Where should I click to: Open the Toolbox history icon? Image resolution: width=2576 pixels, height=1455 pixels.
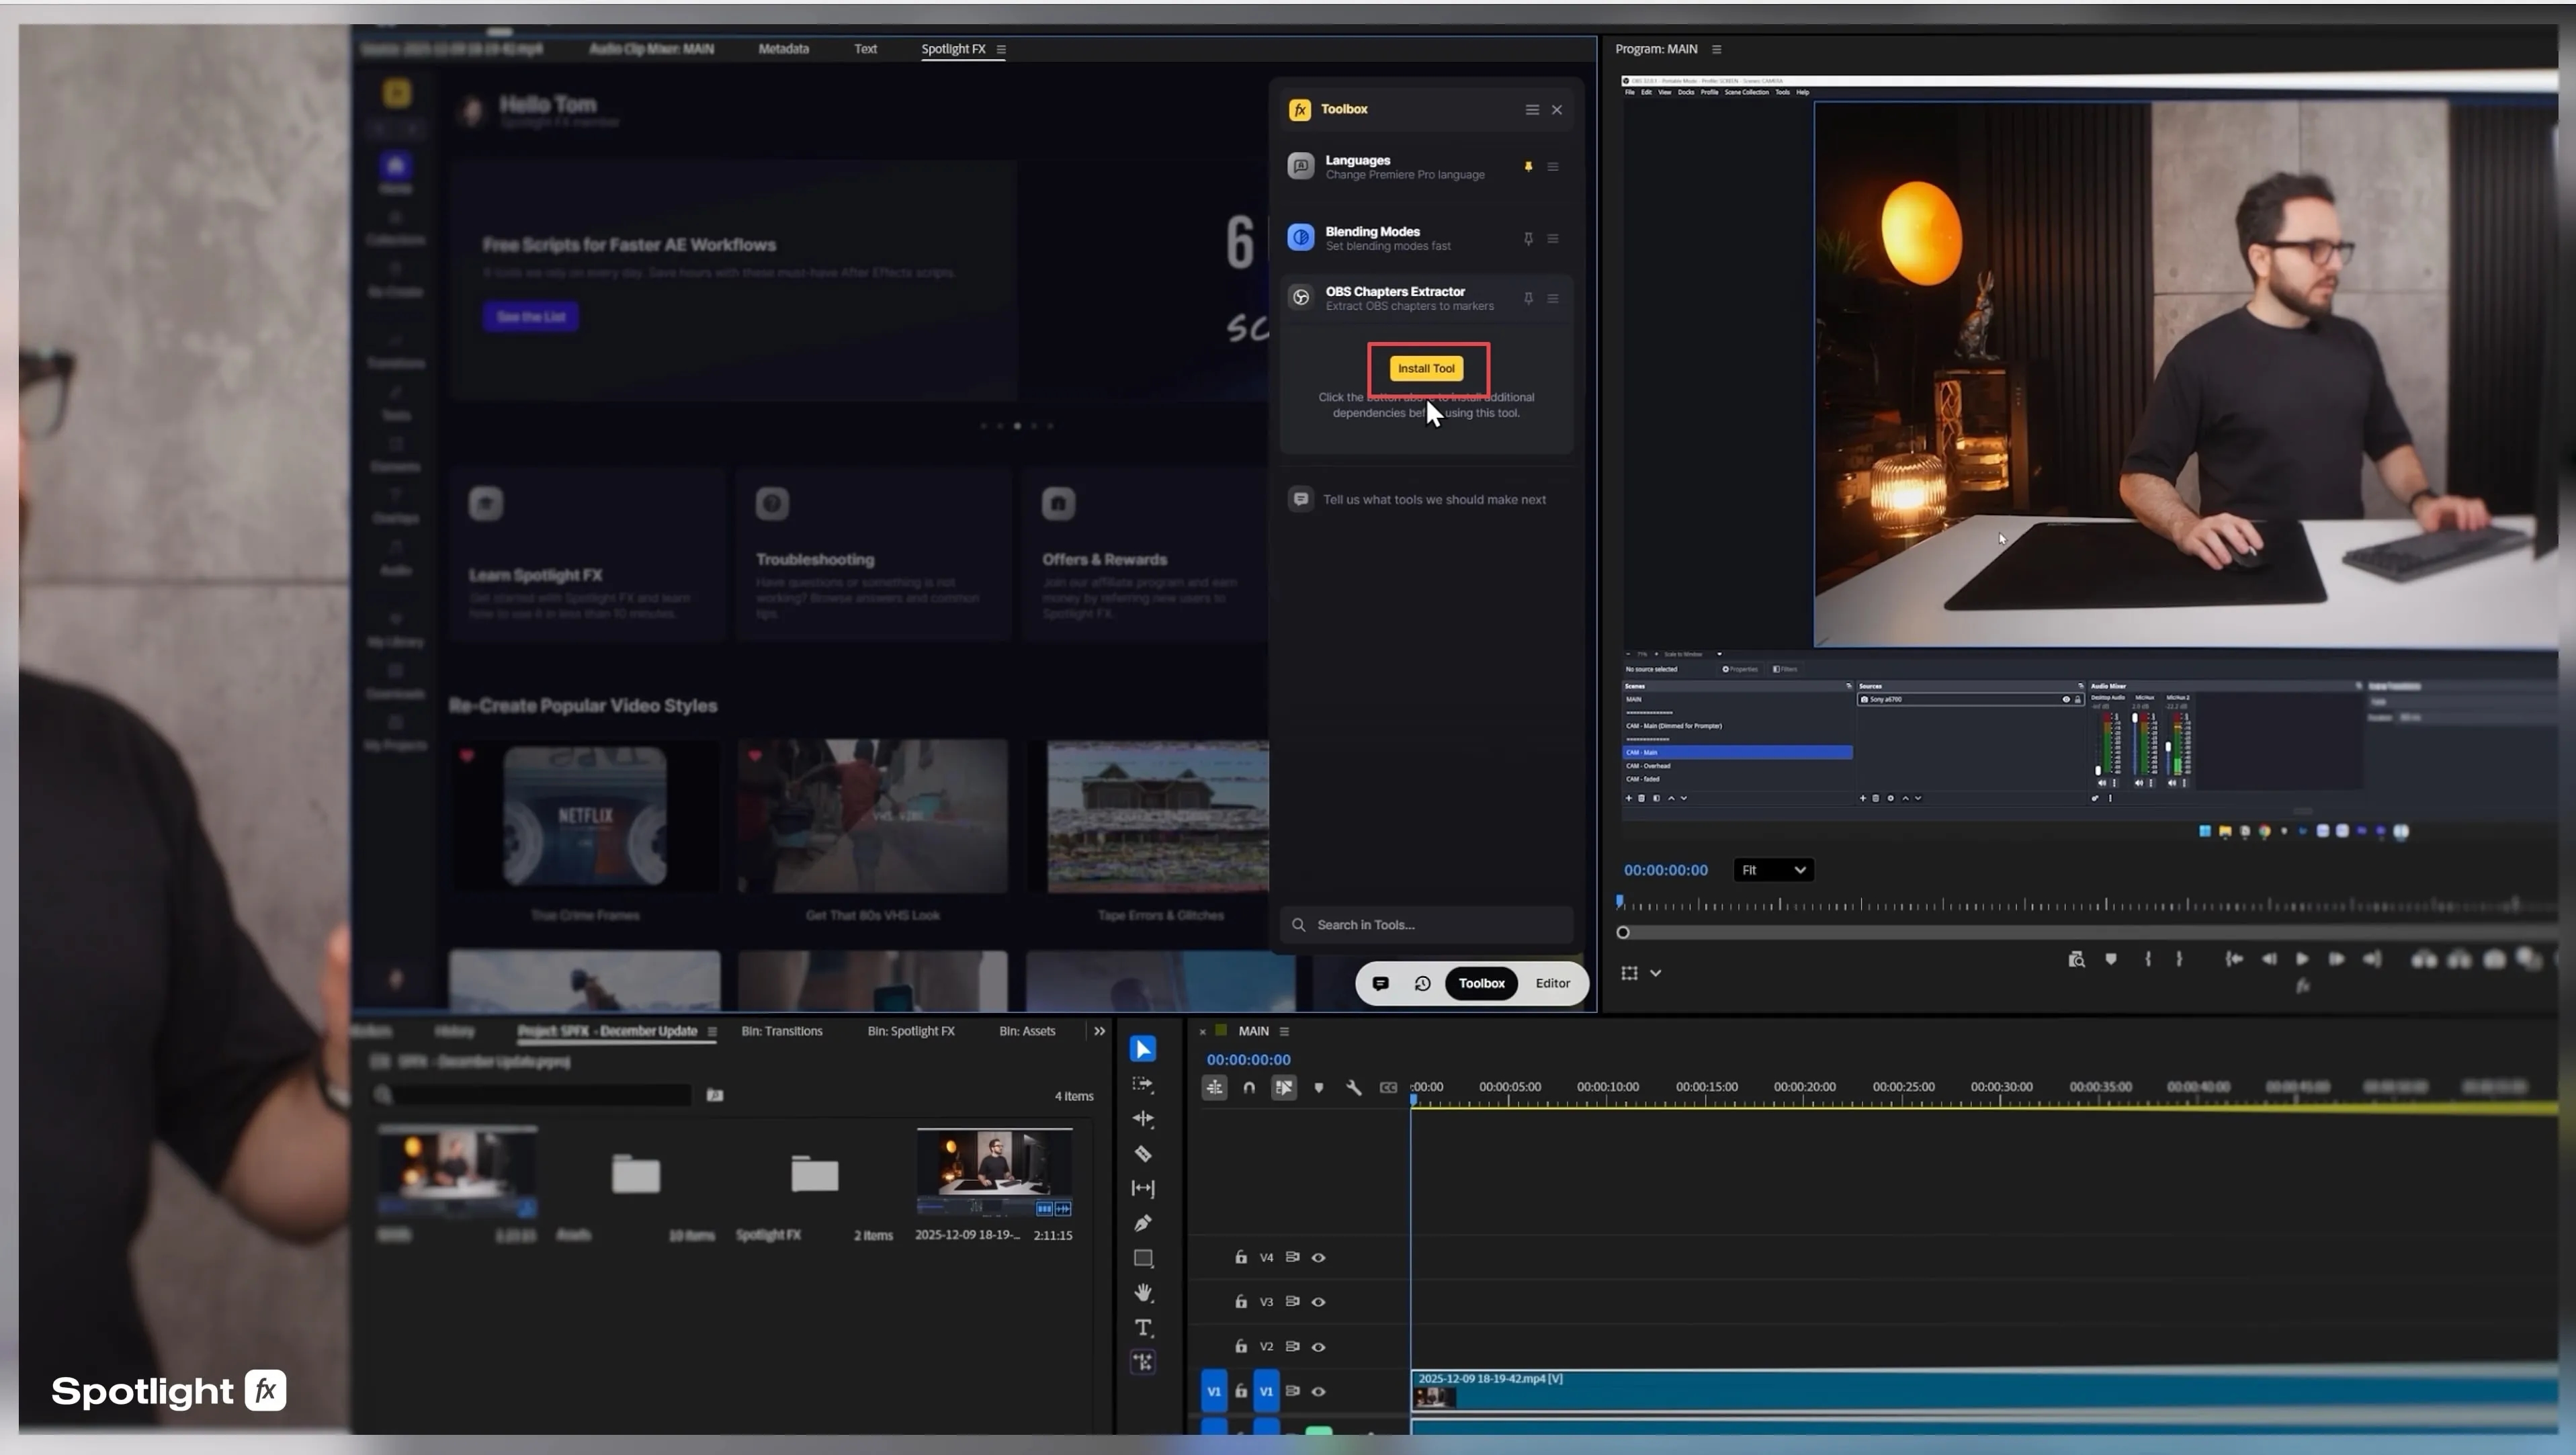coord(1422,983)
